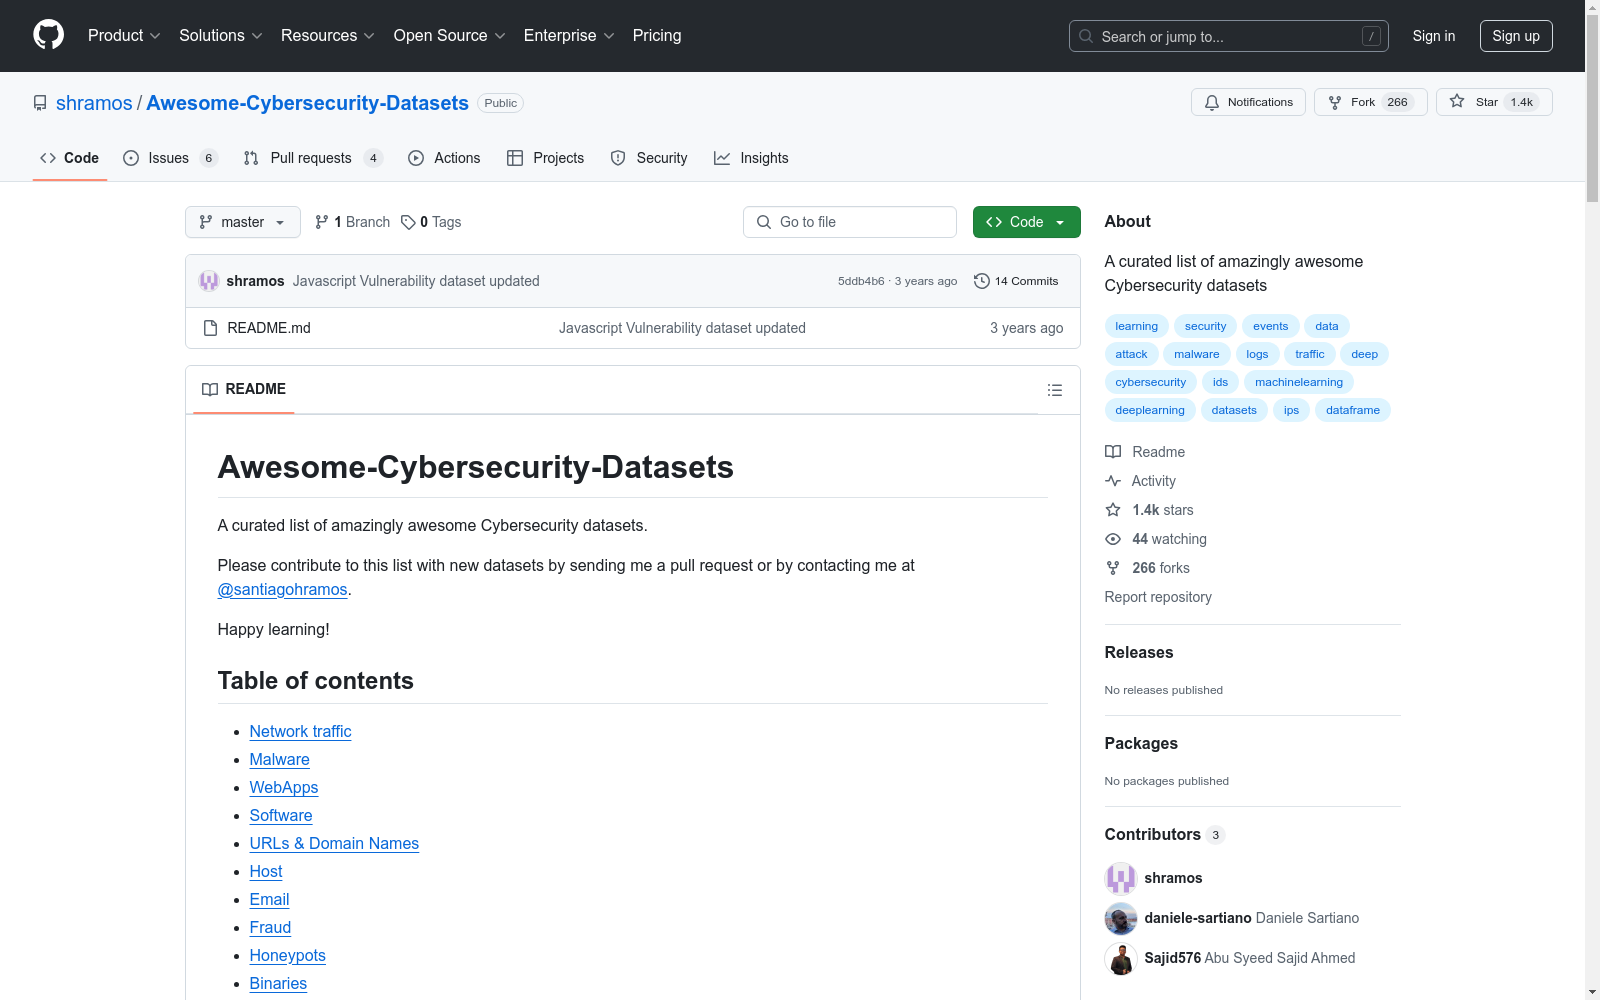Open the Activity link in About
This screenshot has height=1000, width=1600.
coord(1140,481)
